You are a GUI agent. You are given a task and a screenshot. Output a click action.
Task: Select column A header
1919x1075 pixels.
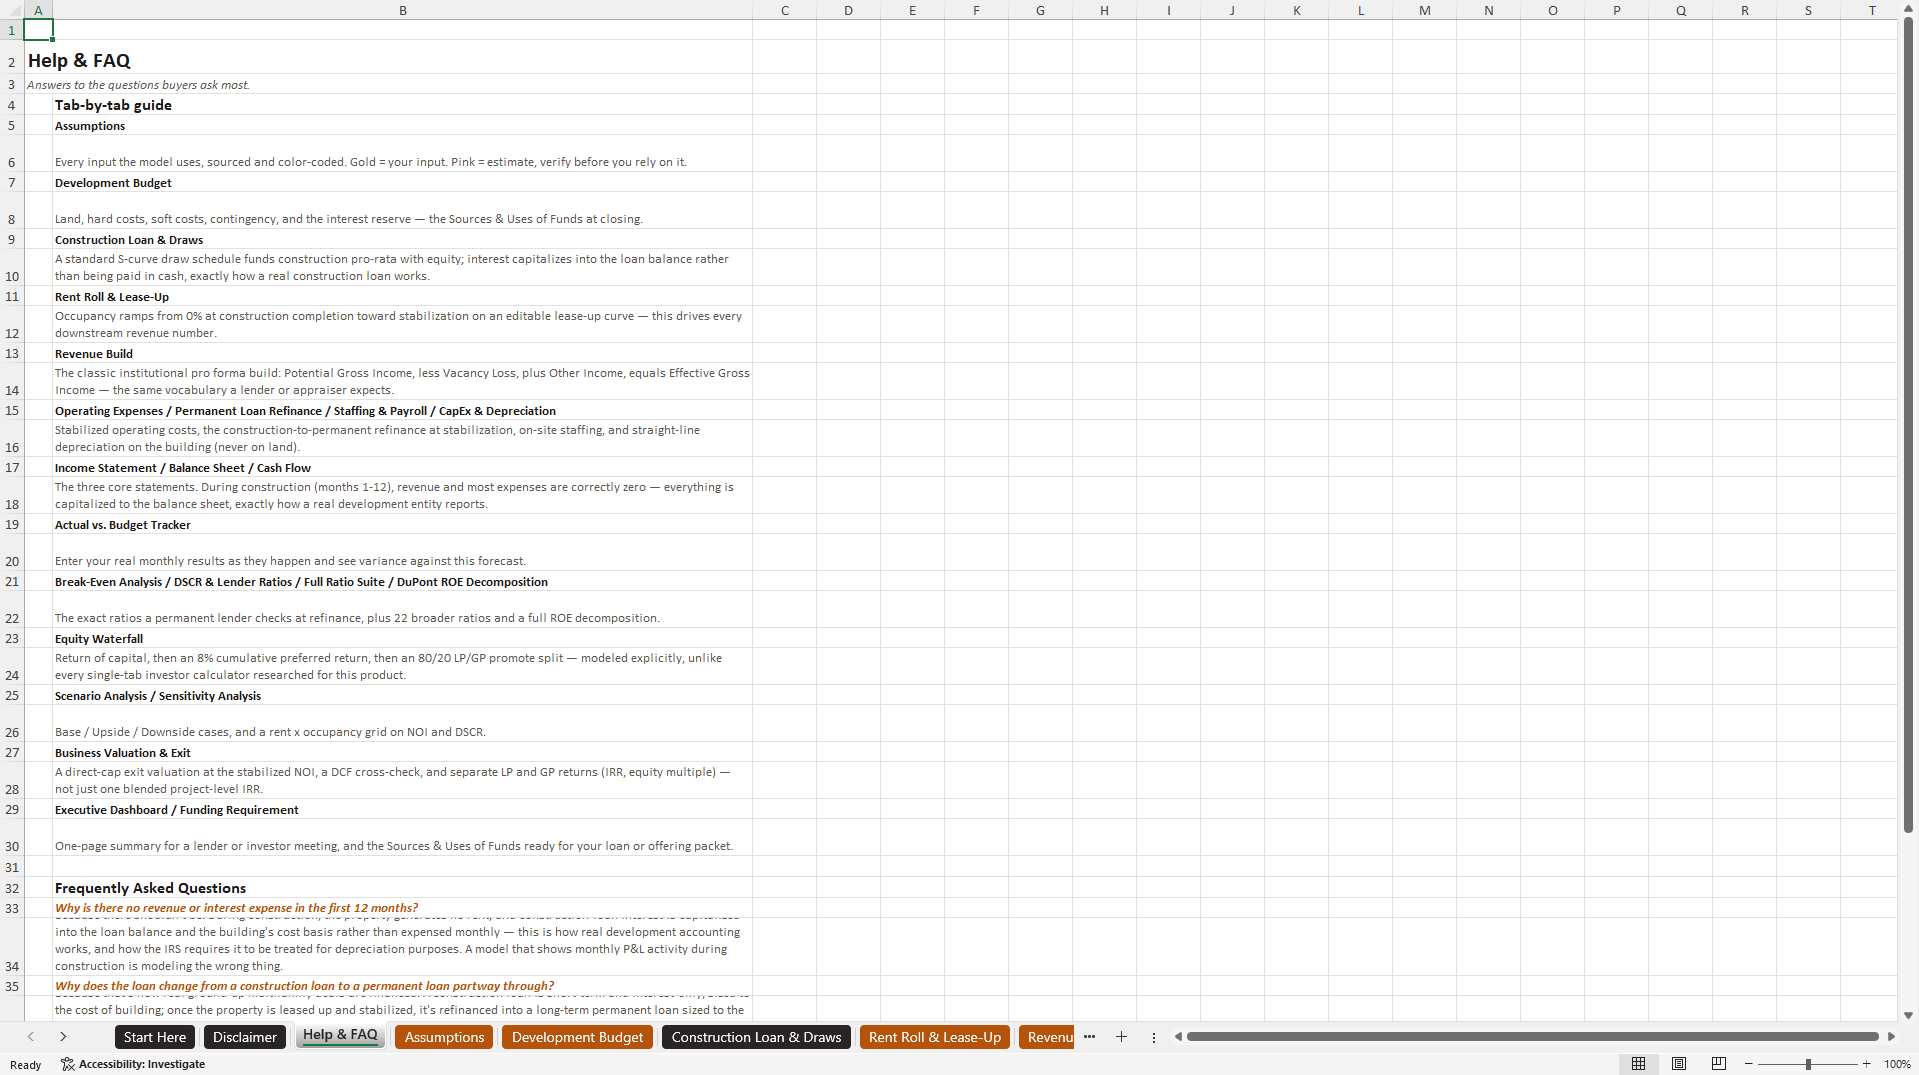tap(38, 10)
